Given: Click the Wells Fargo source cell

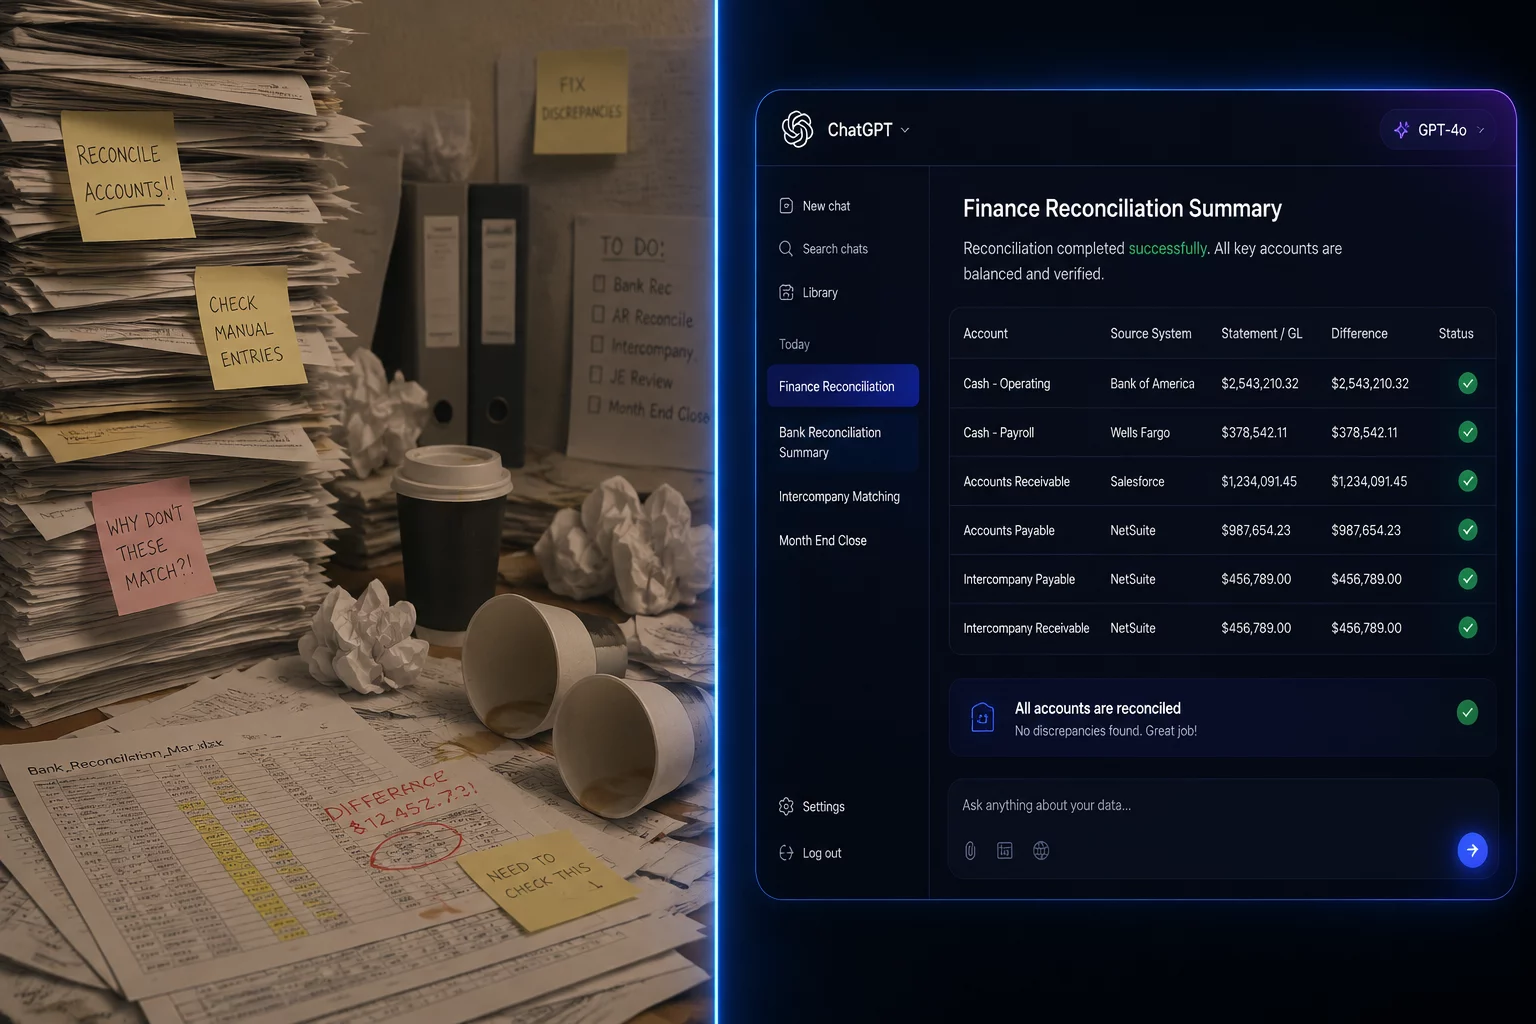Looking at the screenshot, I should [1140, 433].
